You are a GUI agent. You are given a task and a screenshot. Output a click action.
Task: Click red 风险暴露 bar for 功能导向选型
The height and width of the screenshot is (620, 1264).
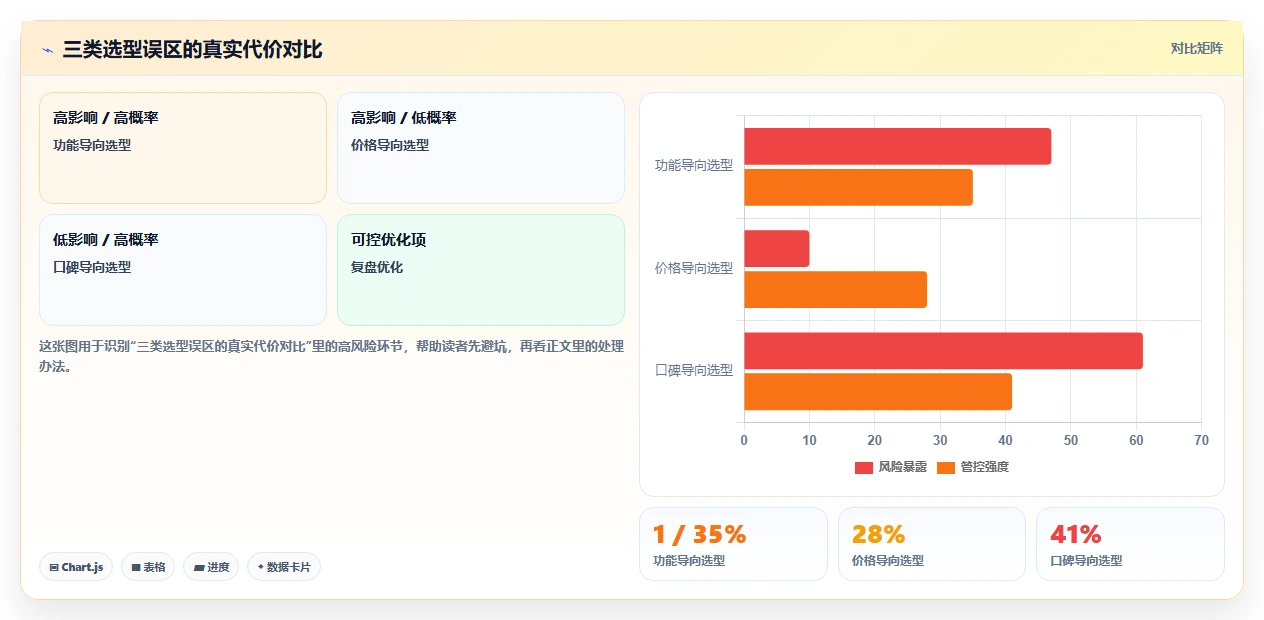click(x=897, y=146)
